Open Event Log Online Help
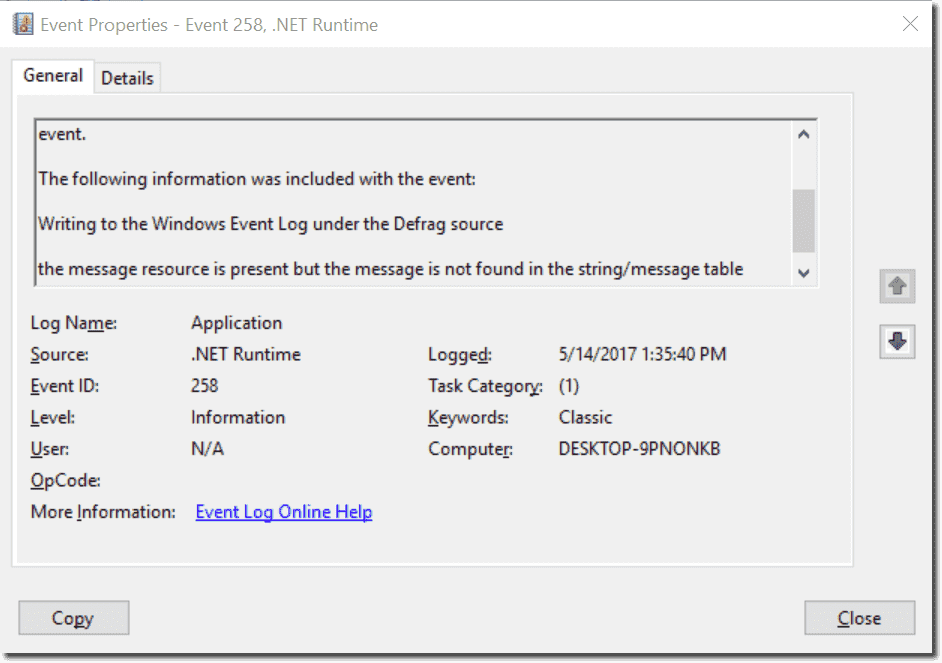Screen dimensions: 942x663 point(283,511)
